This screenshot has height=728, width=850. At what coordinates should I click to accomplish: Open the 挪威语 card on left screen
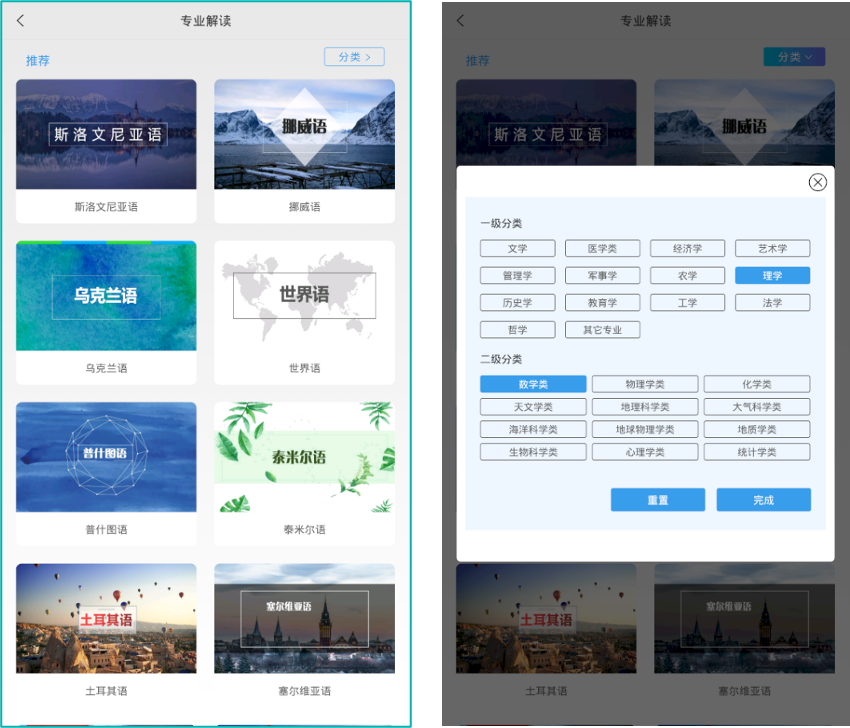pos(305,151)
